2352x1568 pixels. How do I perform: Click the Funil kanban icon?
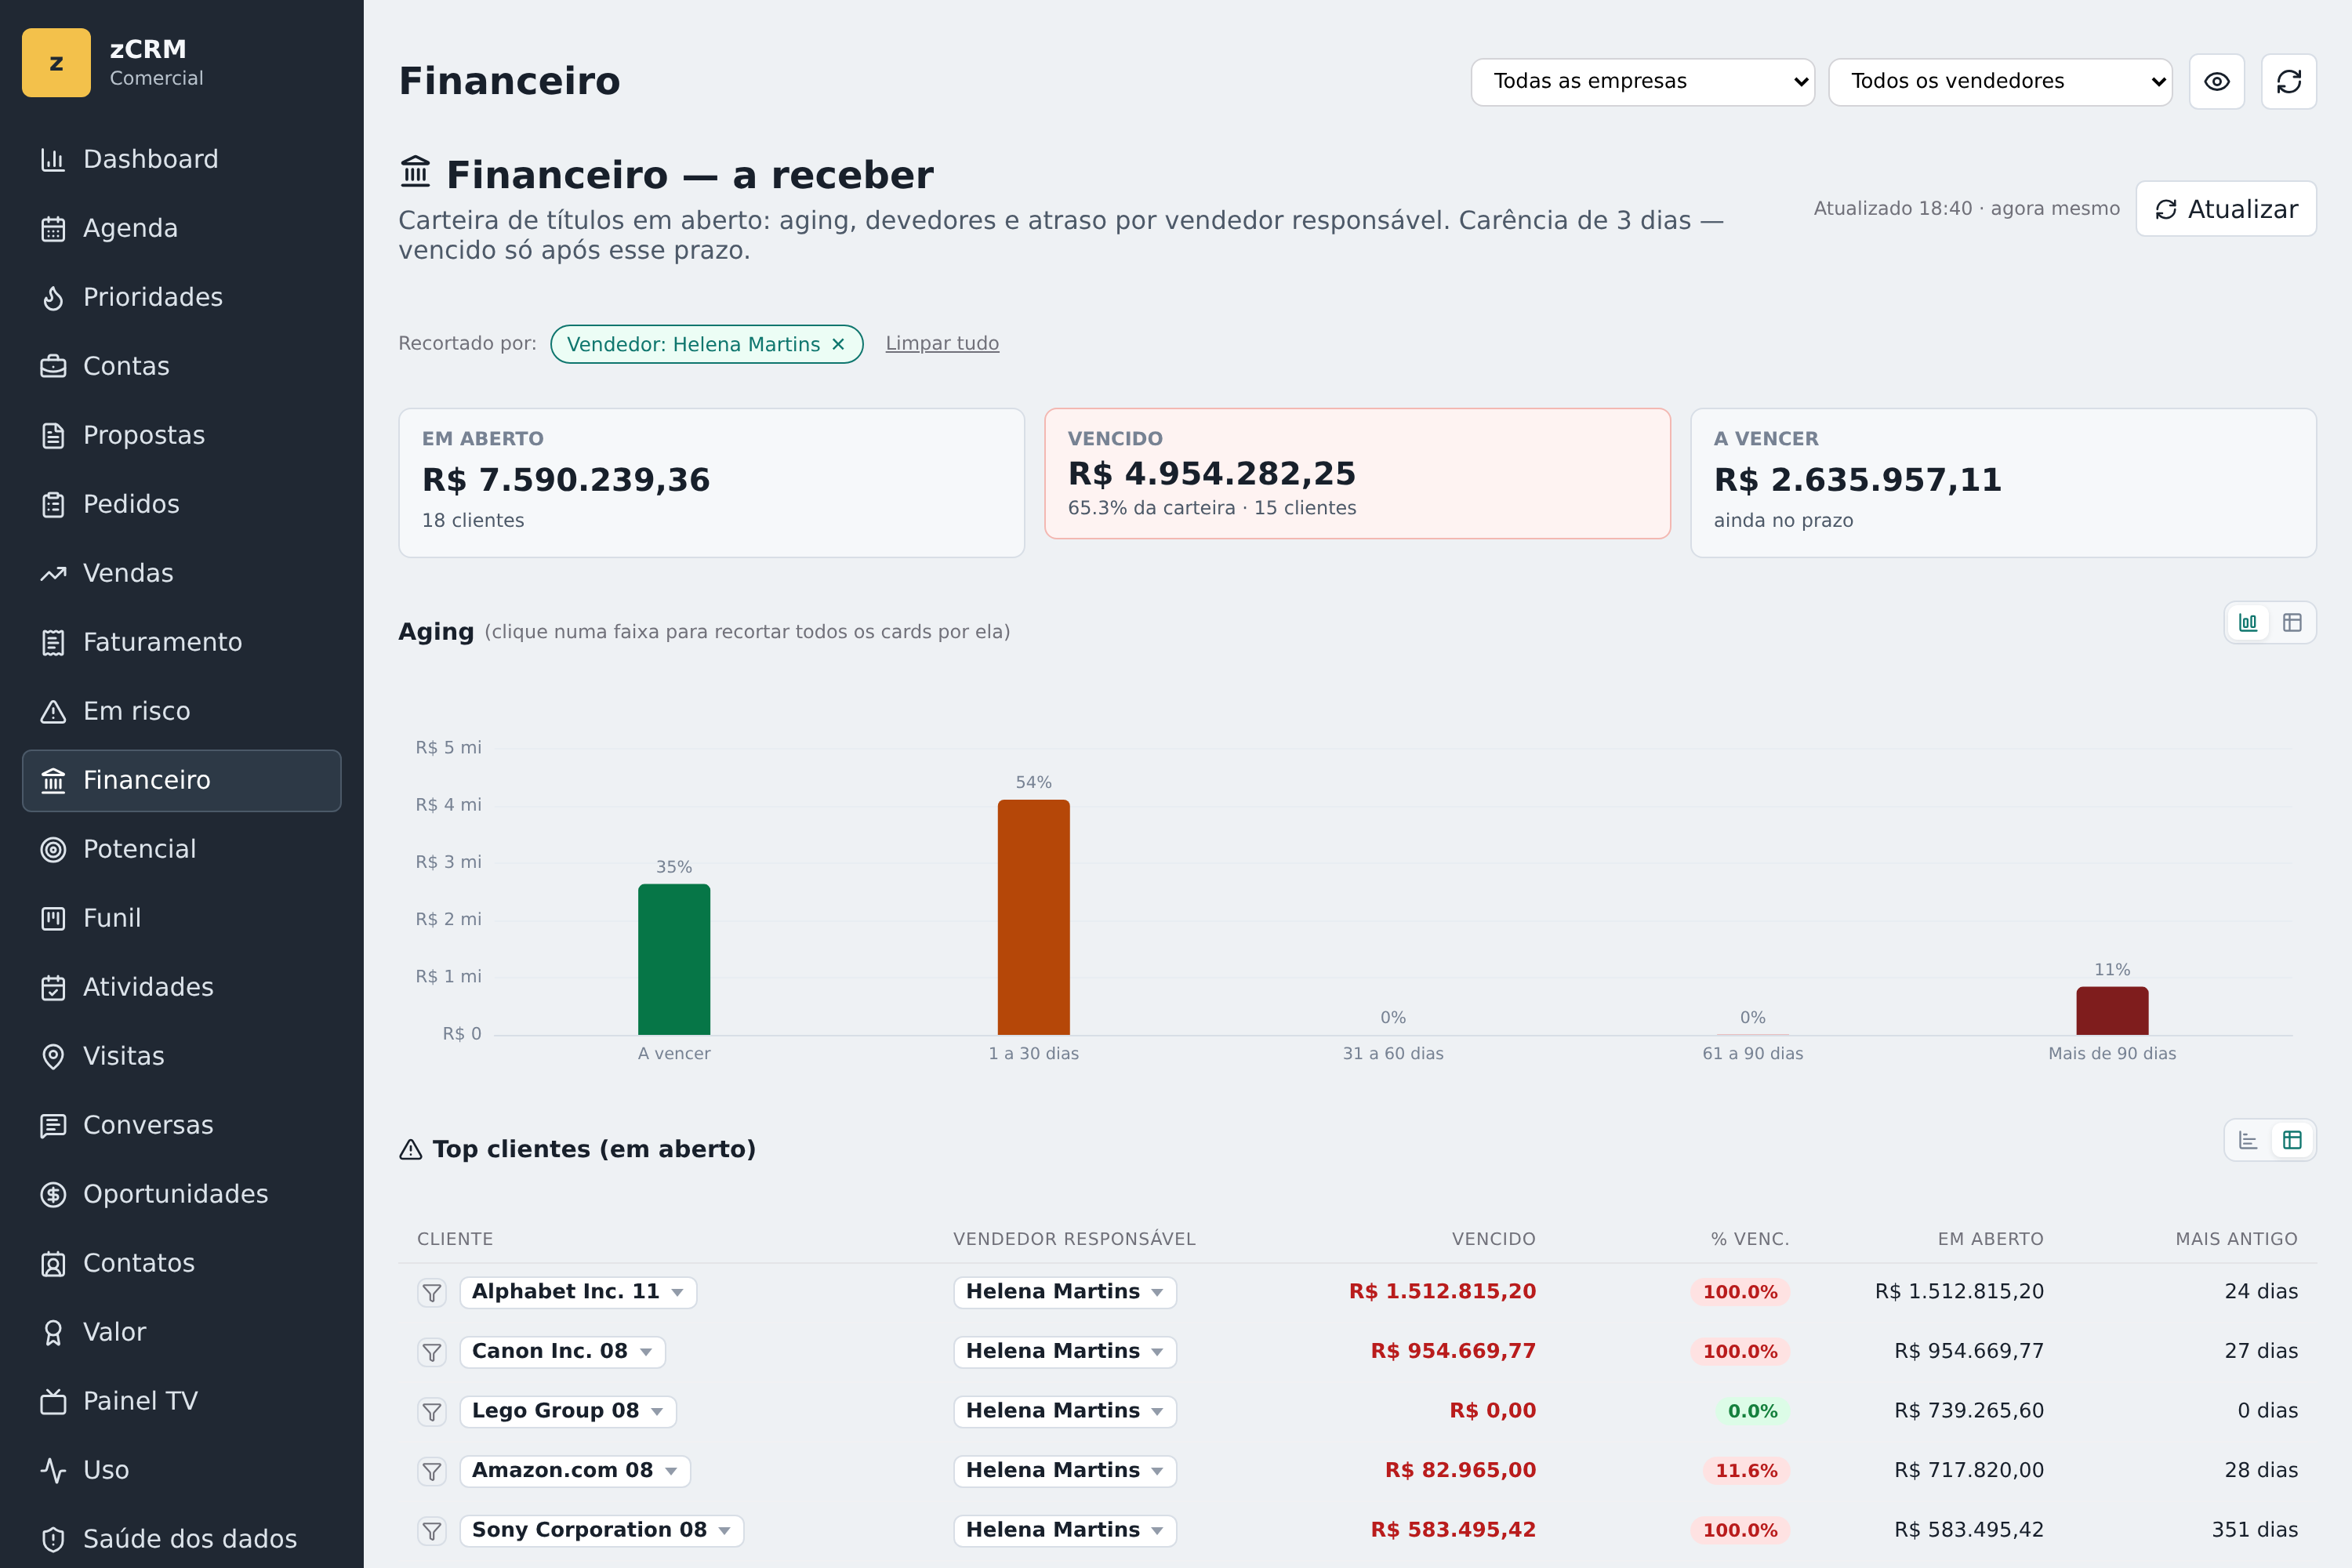click(53, 918)
